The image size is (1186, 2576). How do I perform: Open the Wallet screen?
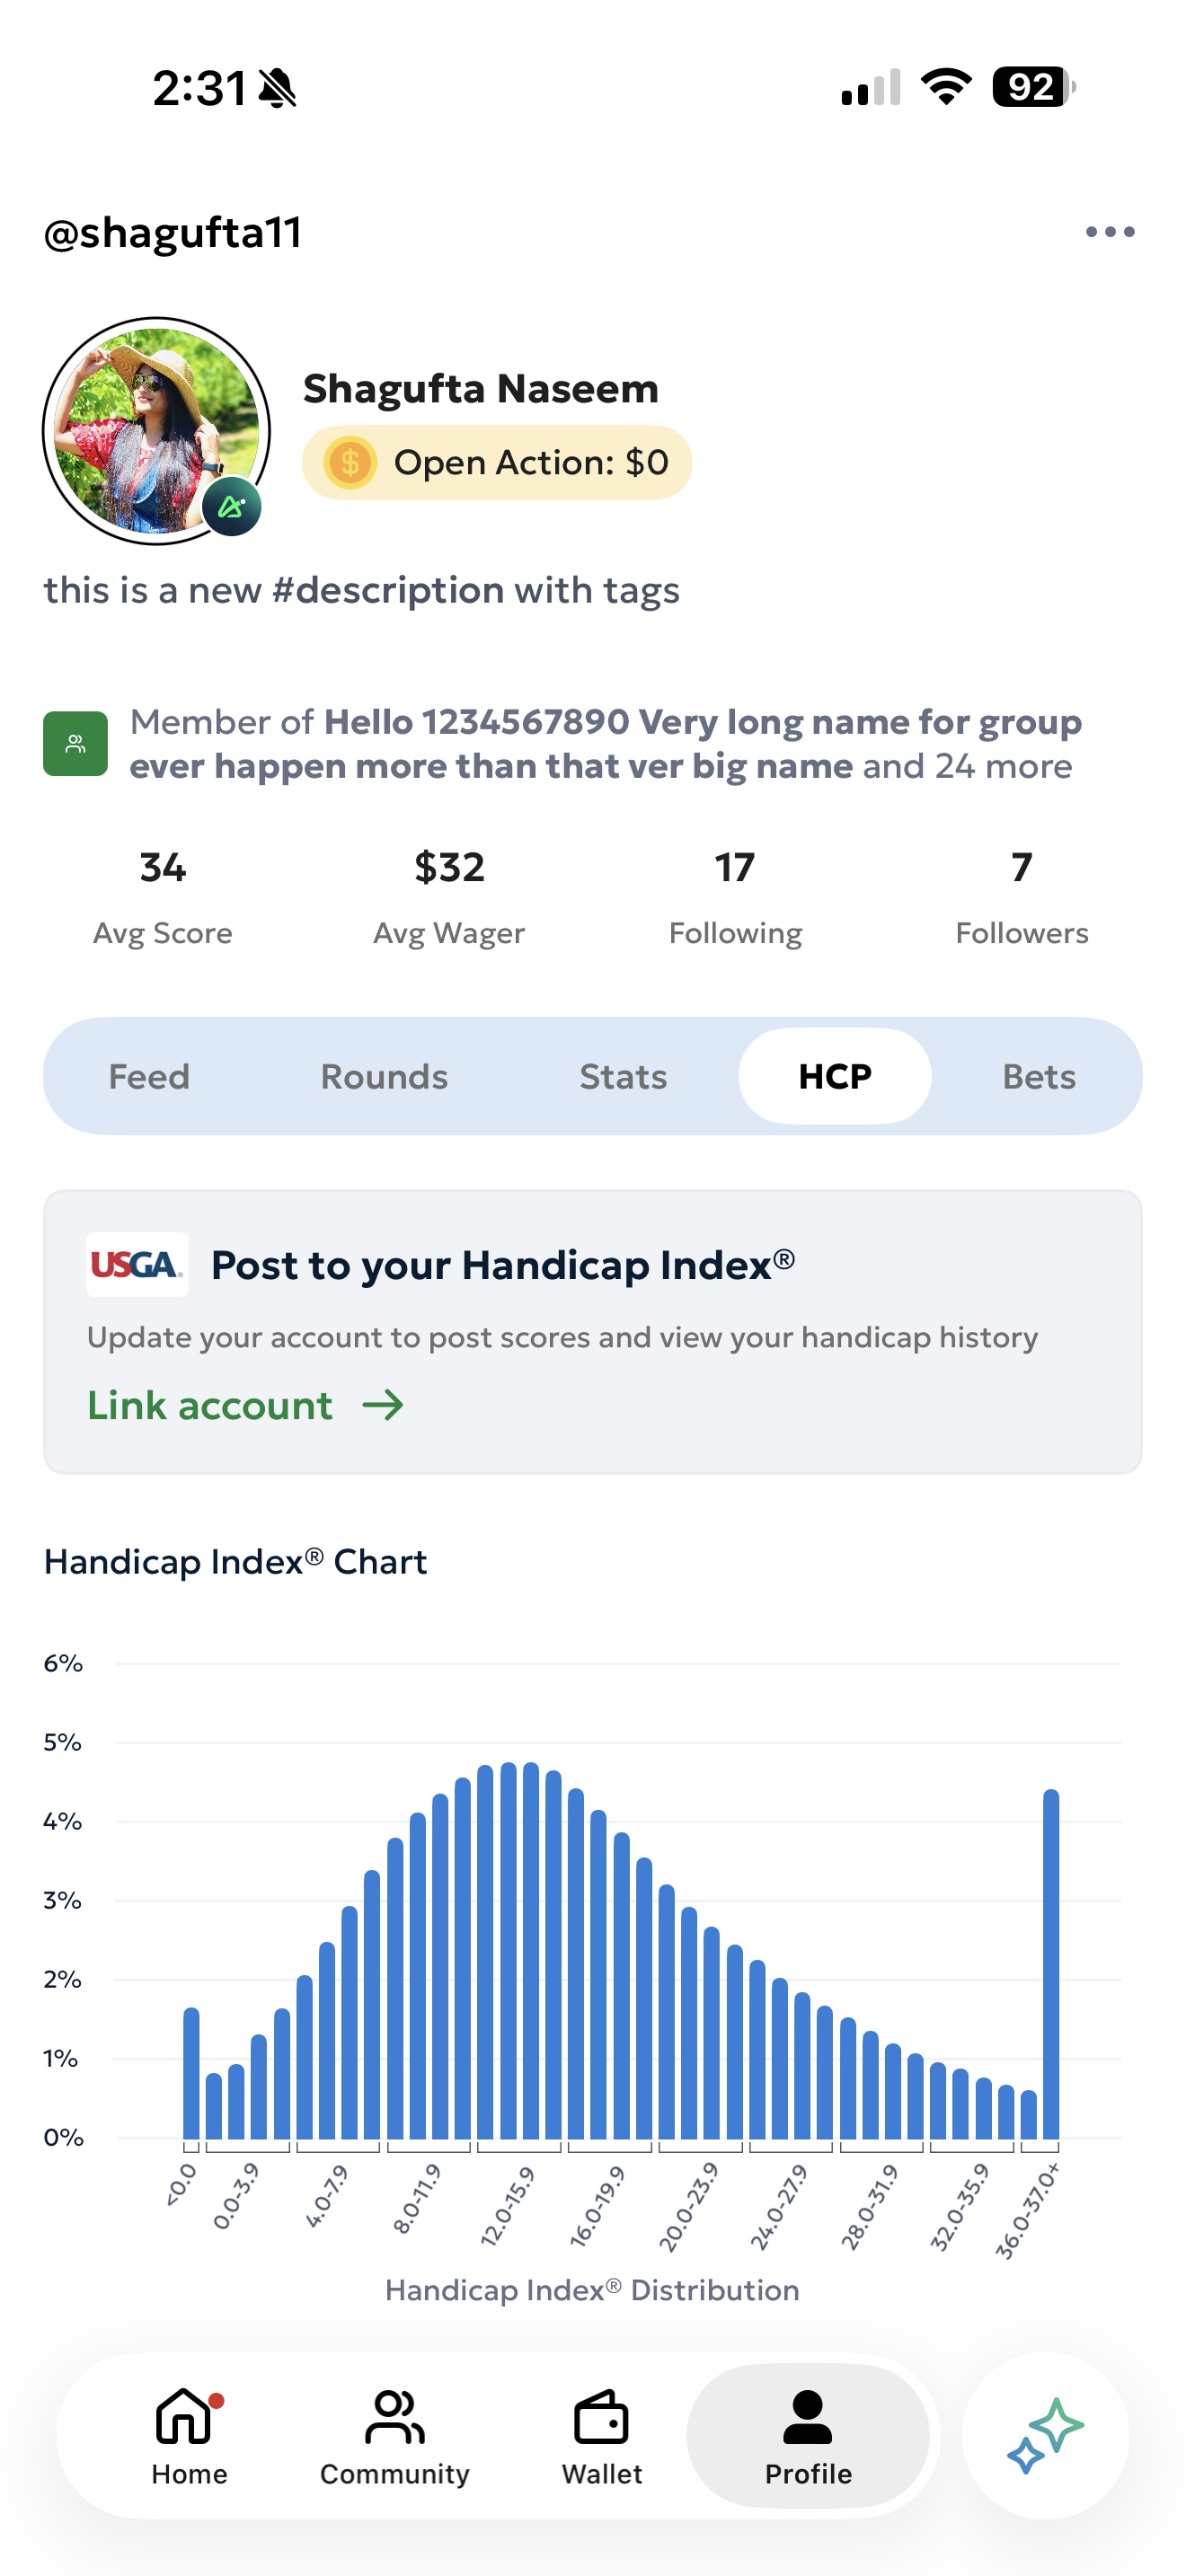tap(600, 2440)
